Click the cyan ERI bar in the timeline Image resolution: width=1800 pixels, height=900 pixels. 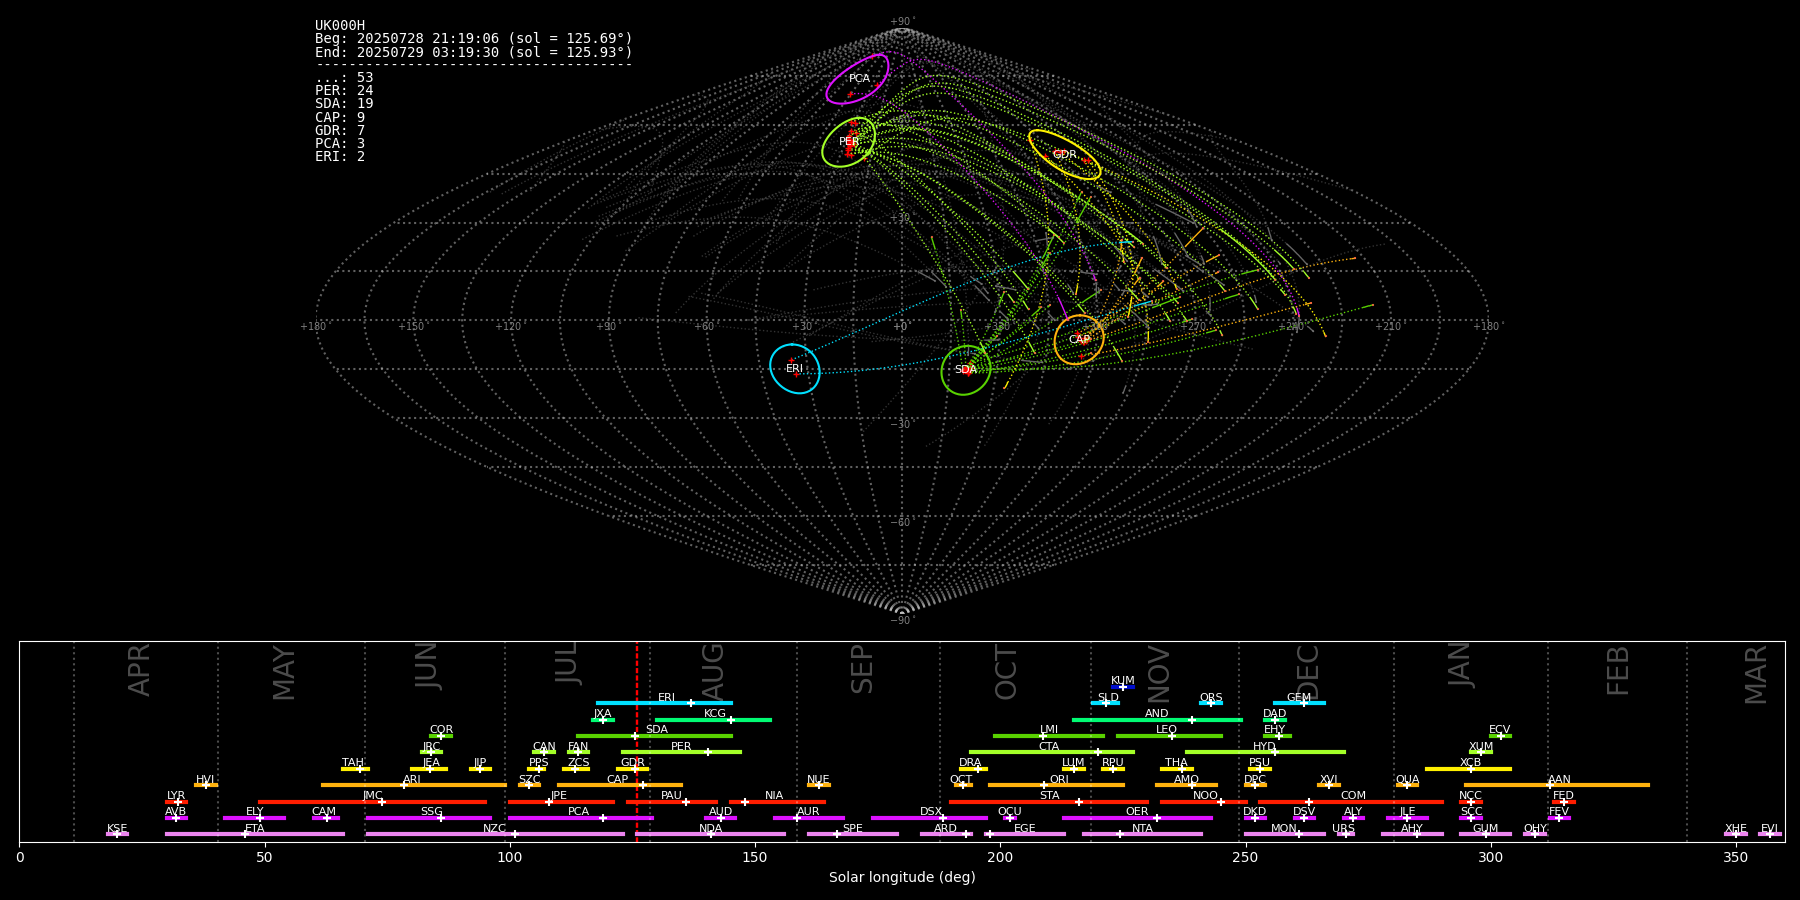click(x=664, y=703)
